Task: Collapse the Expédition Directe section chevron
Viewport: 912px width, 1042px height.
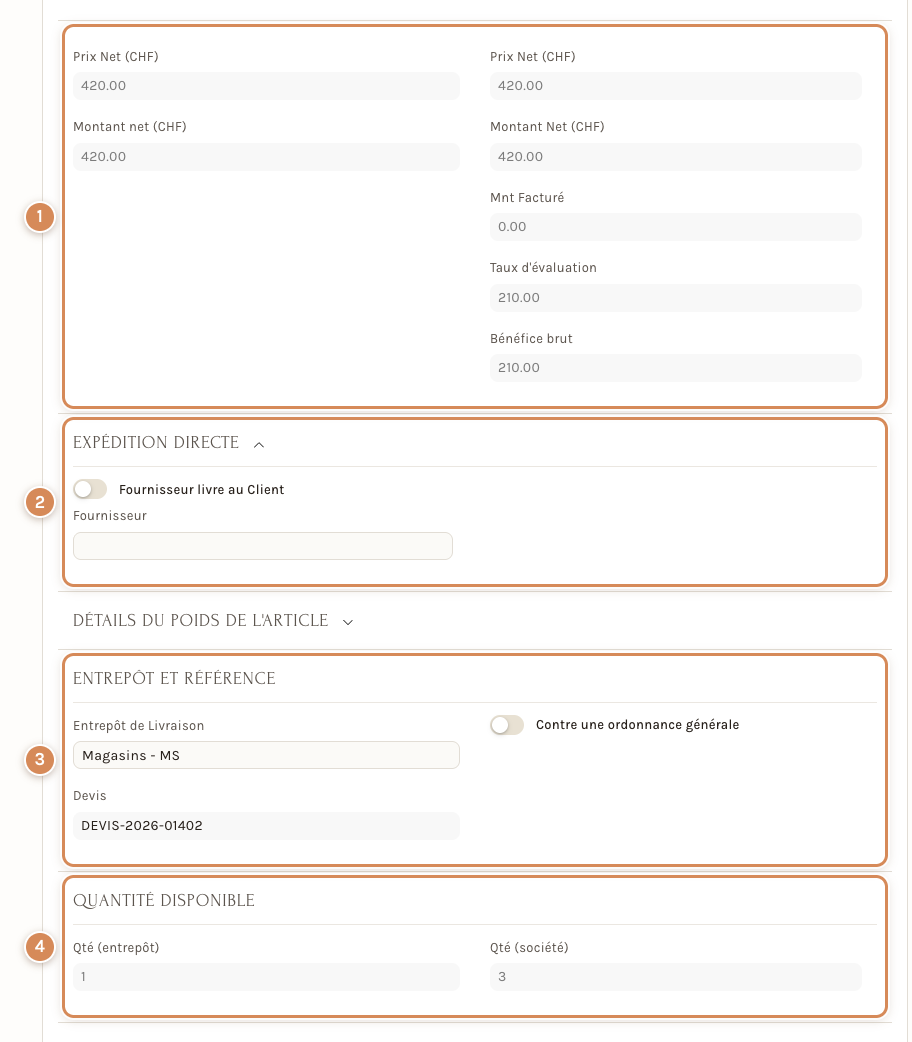Action: tap(259, 445)
